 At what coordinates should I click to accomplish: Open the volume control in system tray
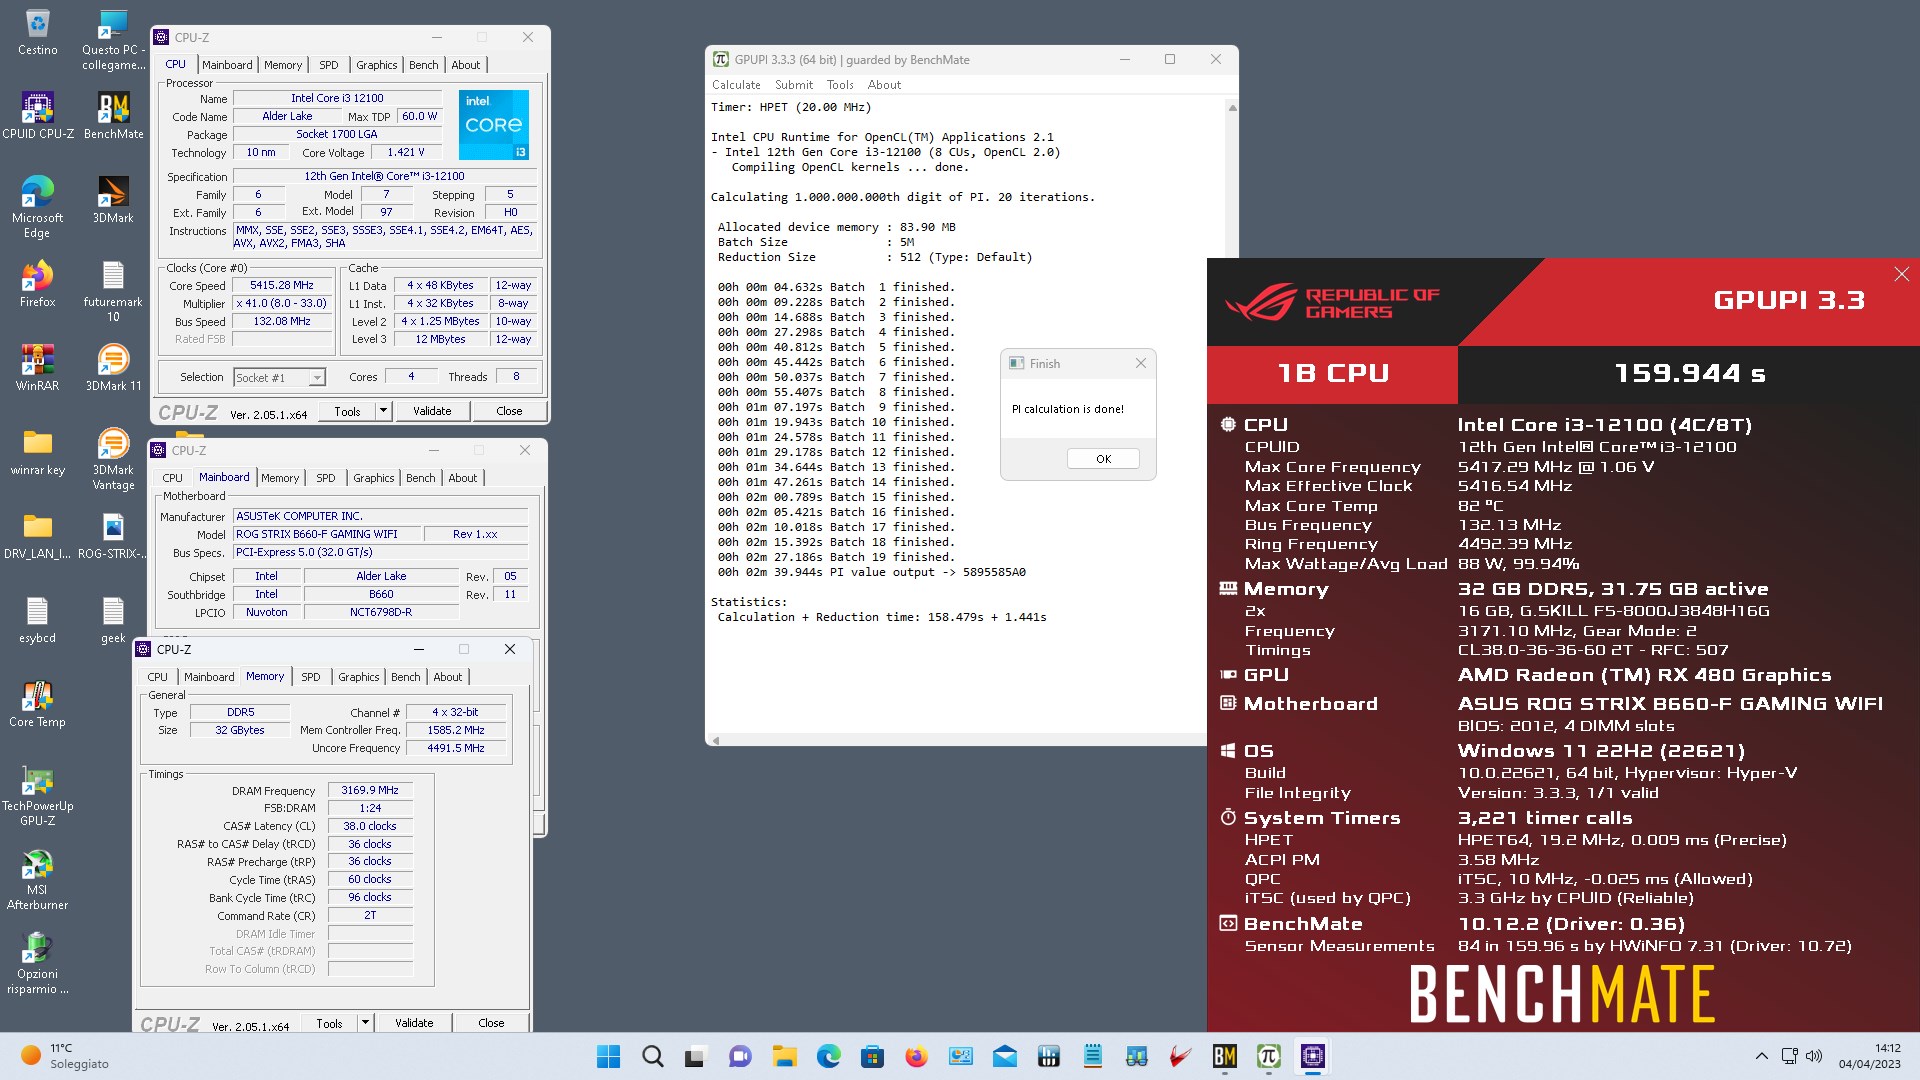1814,1056
